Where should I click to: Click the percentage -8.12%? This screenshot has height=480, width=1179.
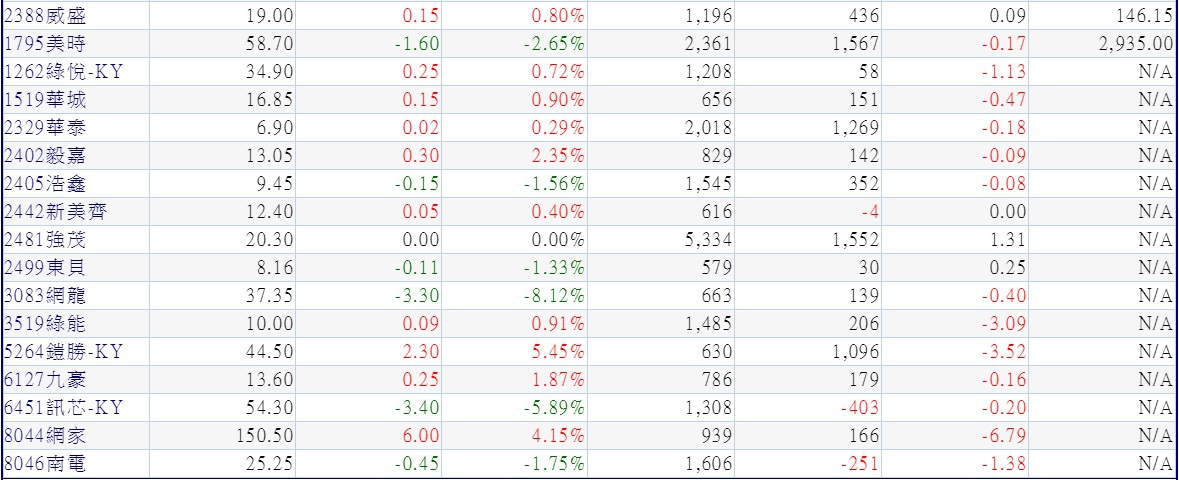555,296
